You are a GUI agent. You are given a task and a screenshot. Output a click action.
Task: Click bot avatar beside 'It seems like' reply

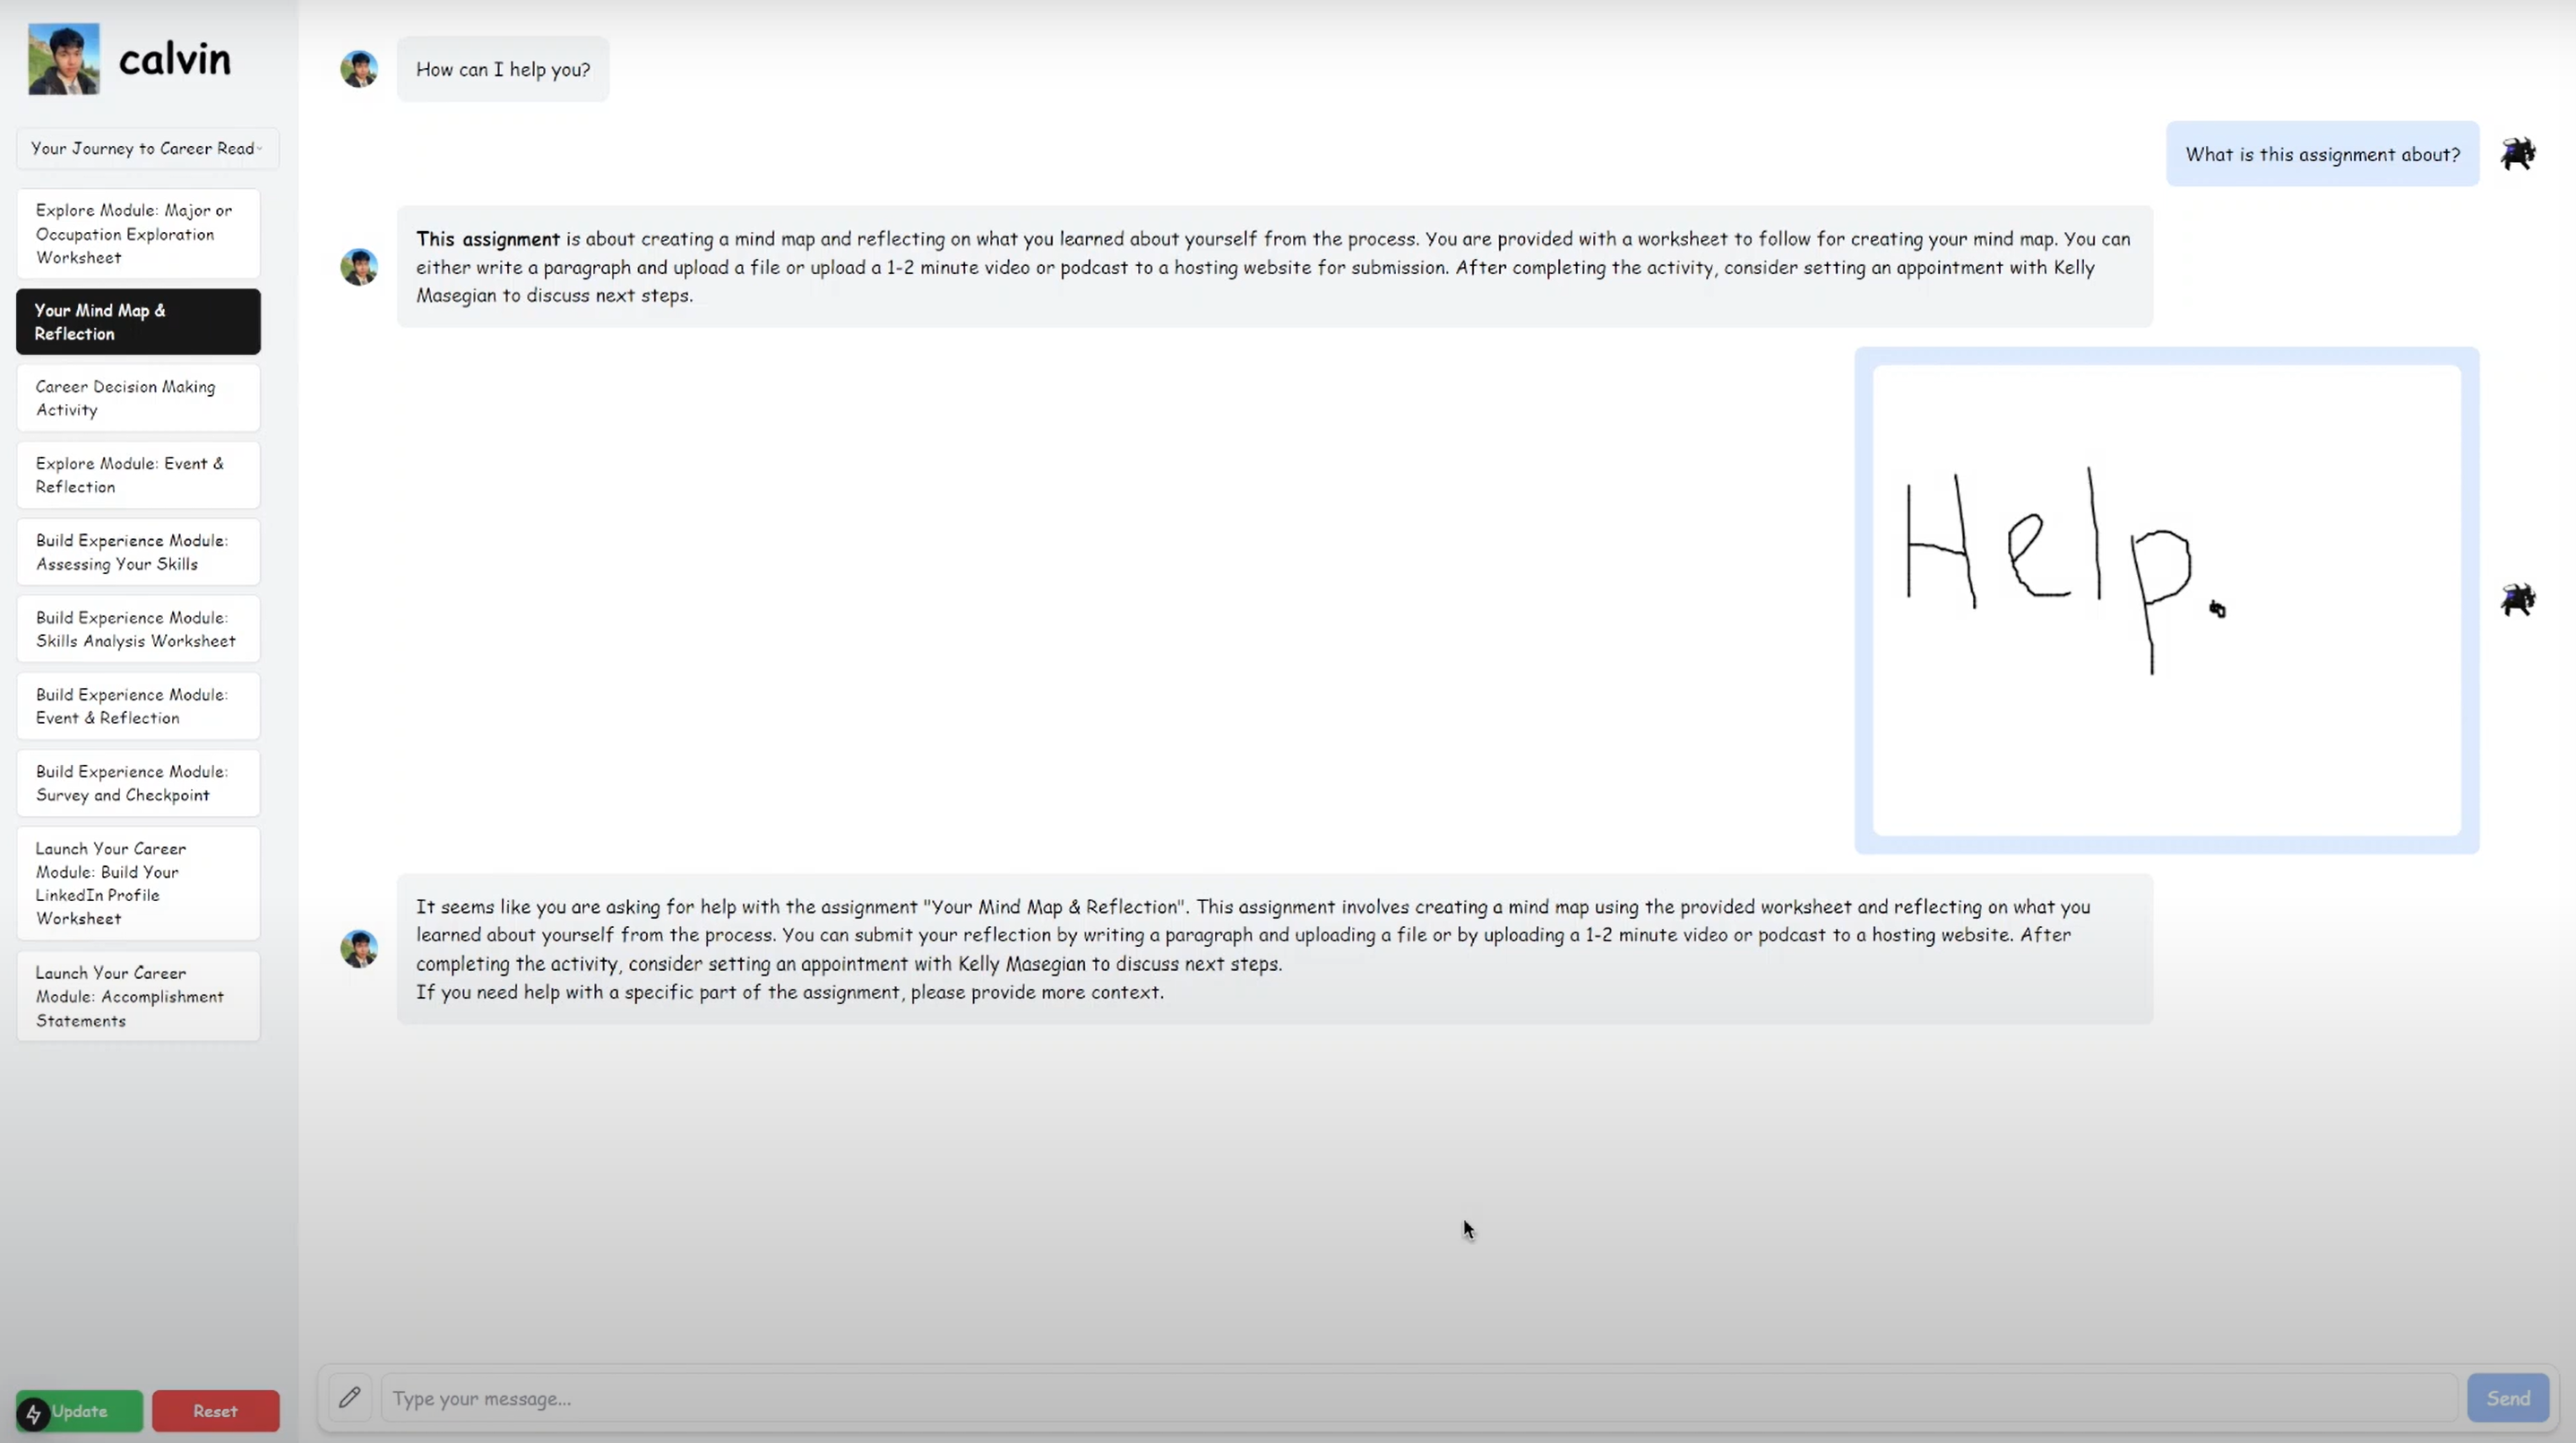359,949
